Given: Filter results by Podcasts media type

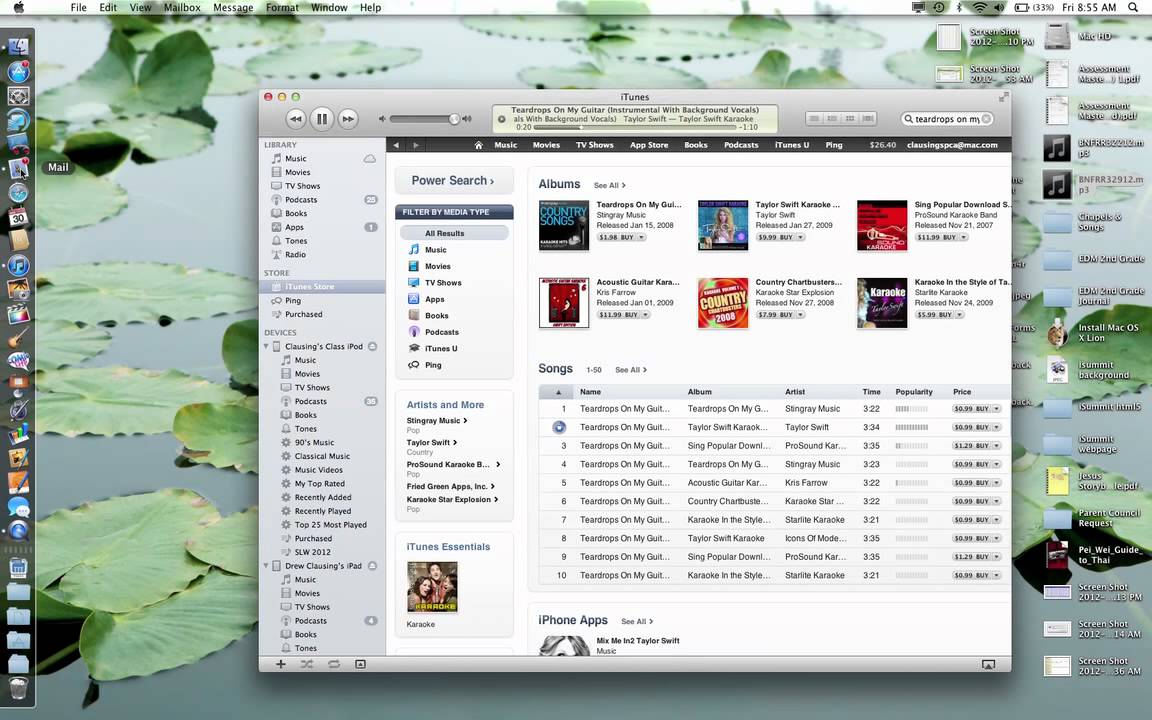Looking at the screenshot, I should pyautogui.click(x=442, y=332).
